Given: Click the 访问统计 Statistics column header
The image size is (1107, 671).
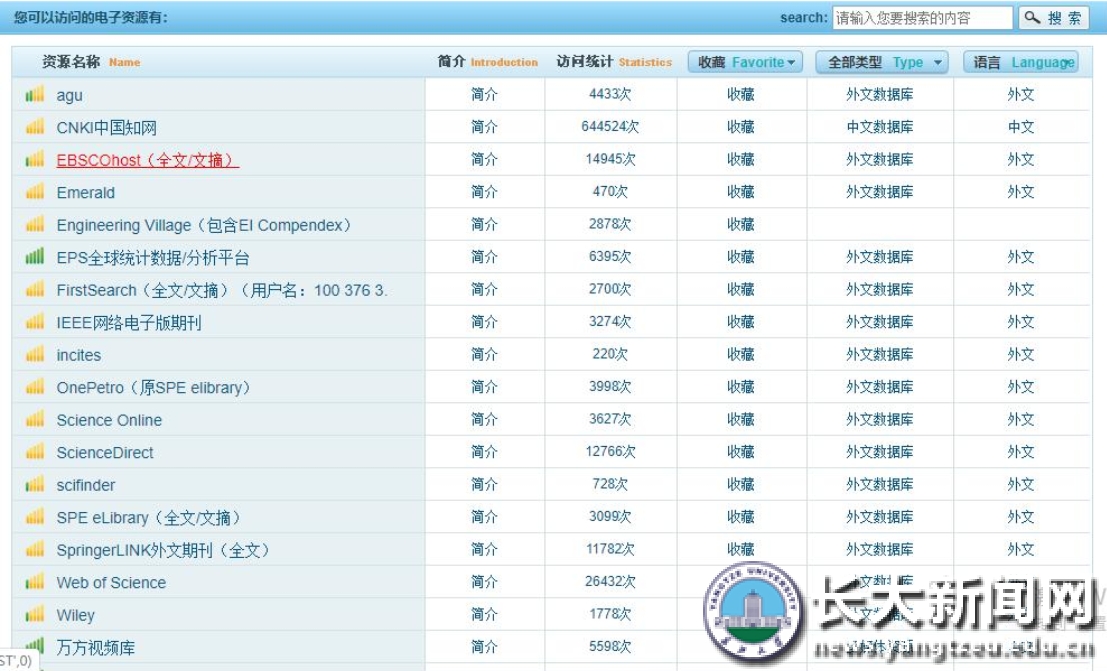Looking at the screenshot, I should click(614, 62).
